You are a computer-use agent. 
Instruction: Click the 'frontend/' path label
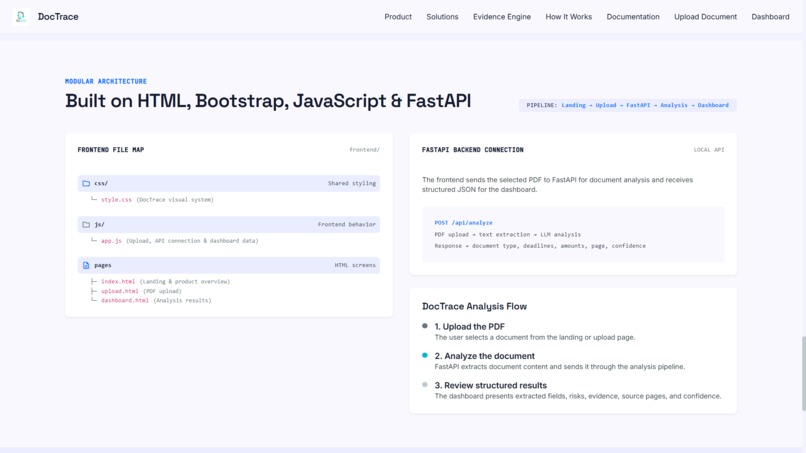point(364,150)
